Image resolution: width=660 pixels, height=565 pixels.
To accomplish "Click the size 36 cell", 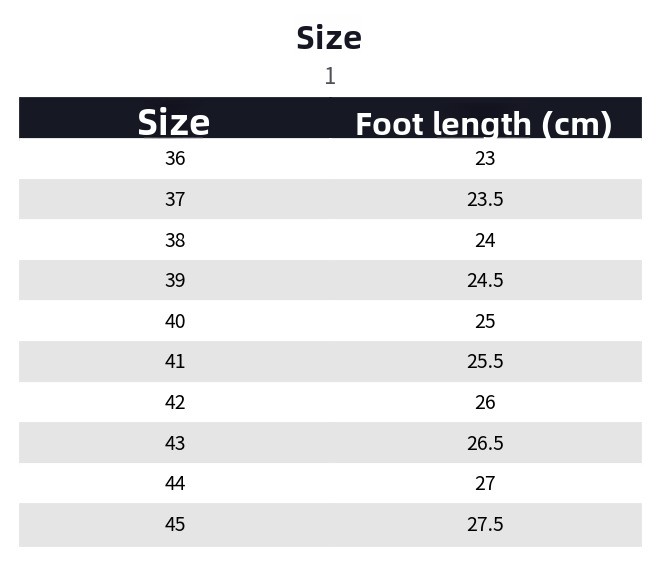I will tap(175, 158).
